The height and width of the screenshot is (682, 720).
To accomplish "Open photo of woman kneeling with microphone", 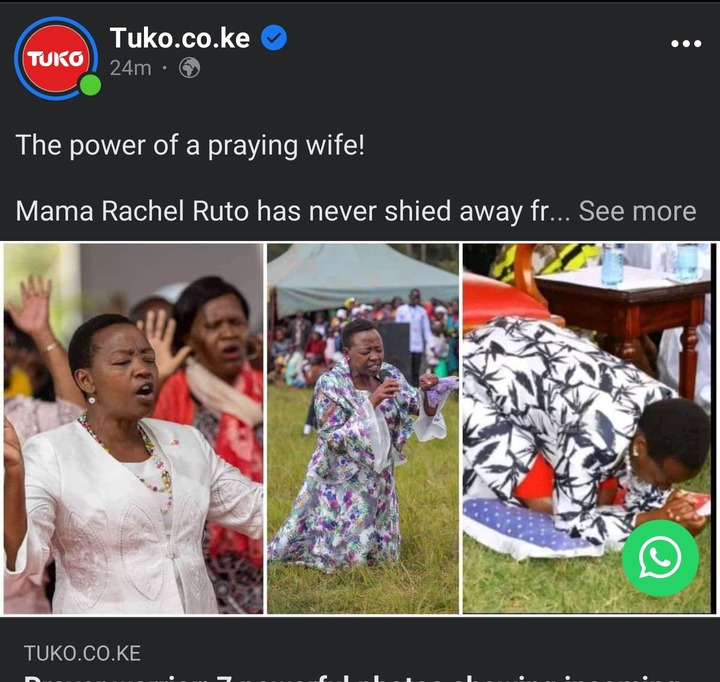I will 363,428.
